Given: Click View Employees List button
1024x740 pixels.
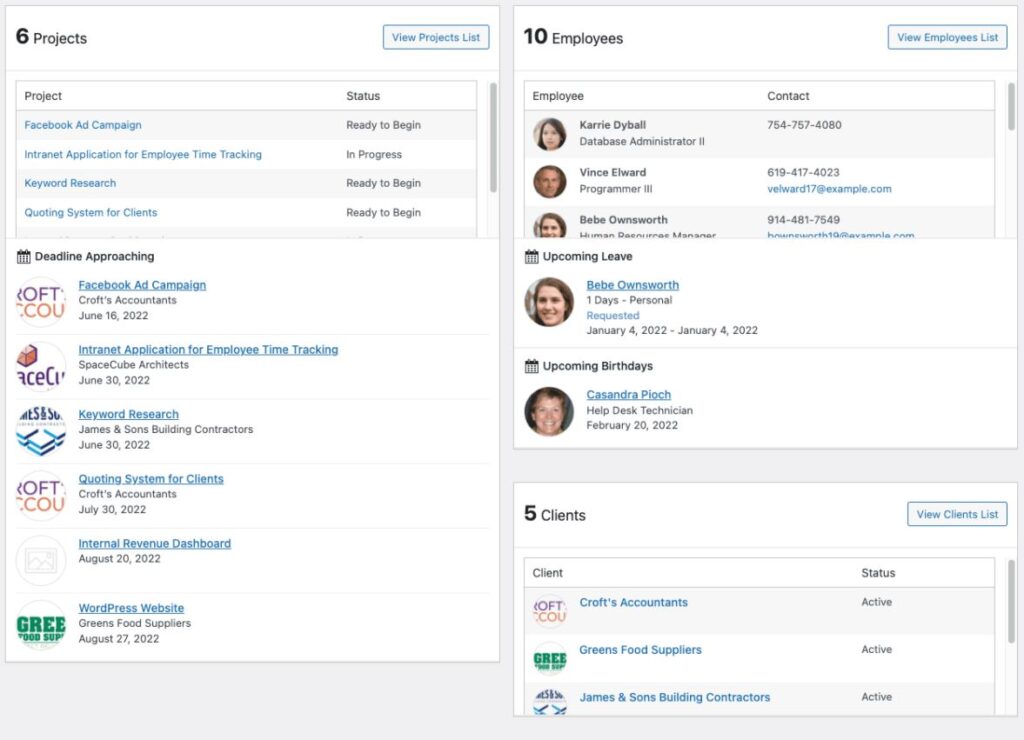Looking at the screenshot, I should 947,38.
